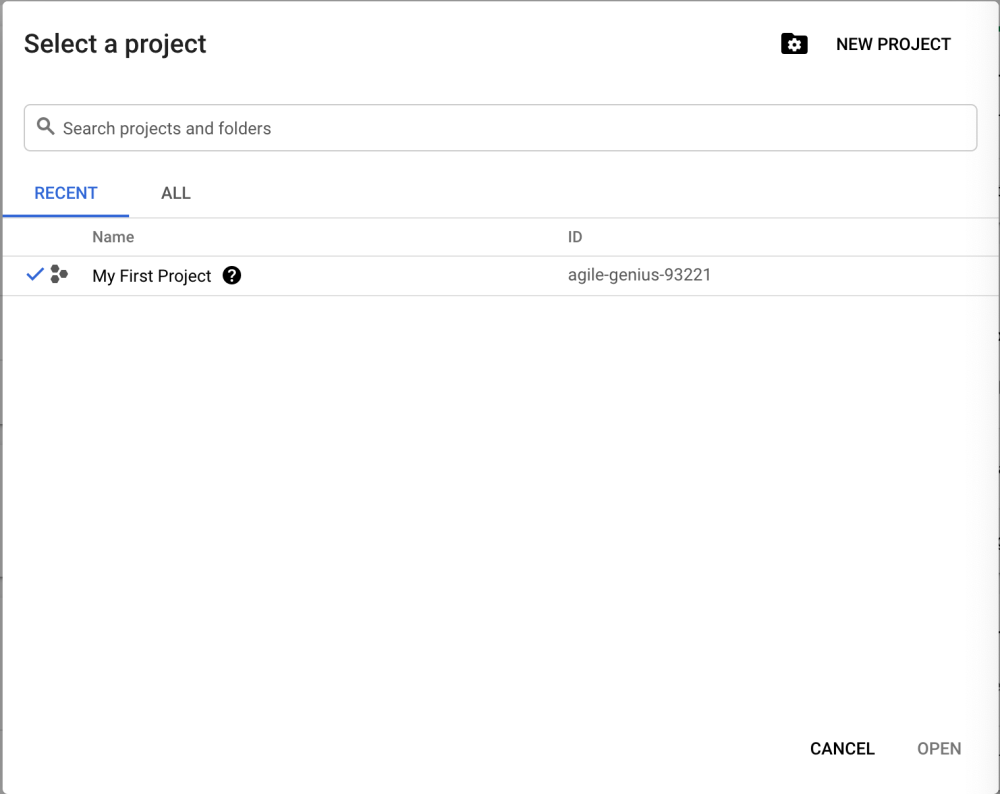Click the ID column header

point(575,237)
